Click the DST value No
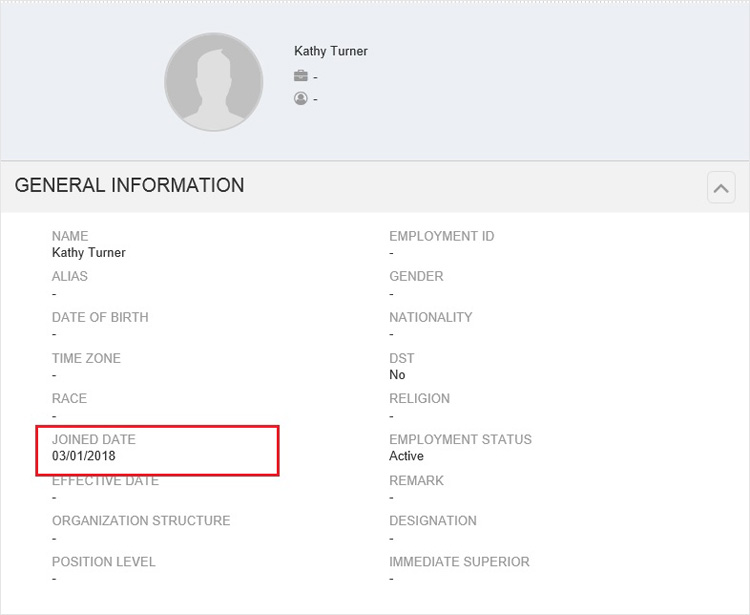This screenshot has height=615, width=750. [397, 374]
